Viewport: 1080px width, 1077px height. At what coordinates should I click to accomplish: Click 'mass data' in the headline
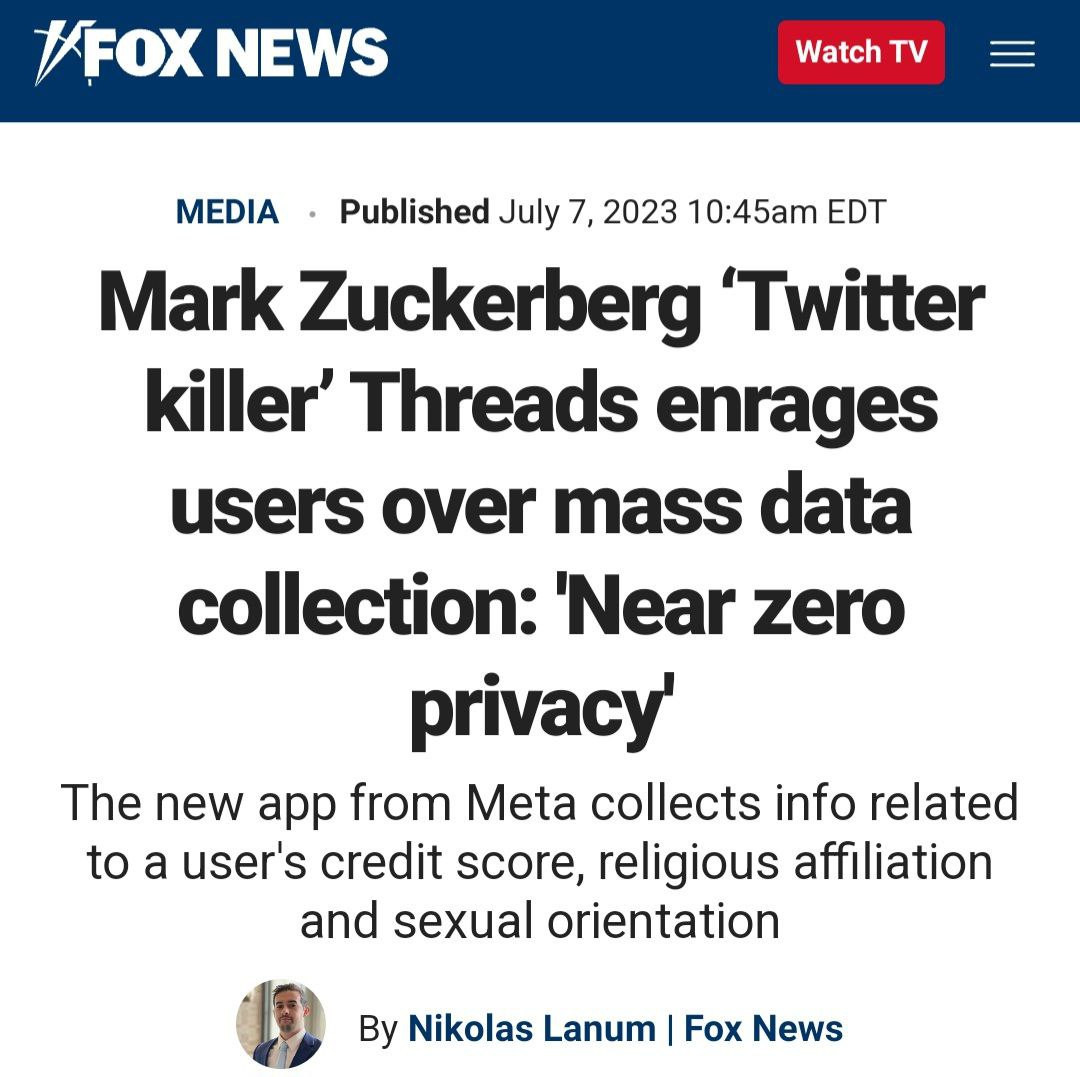732,506
